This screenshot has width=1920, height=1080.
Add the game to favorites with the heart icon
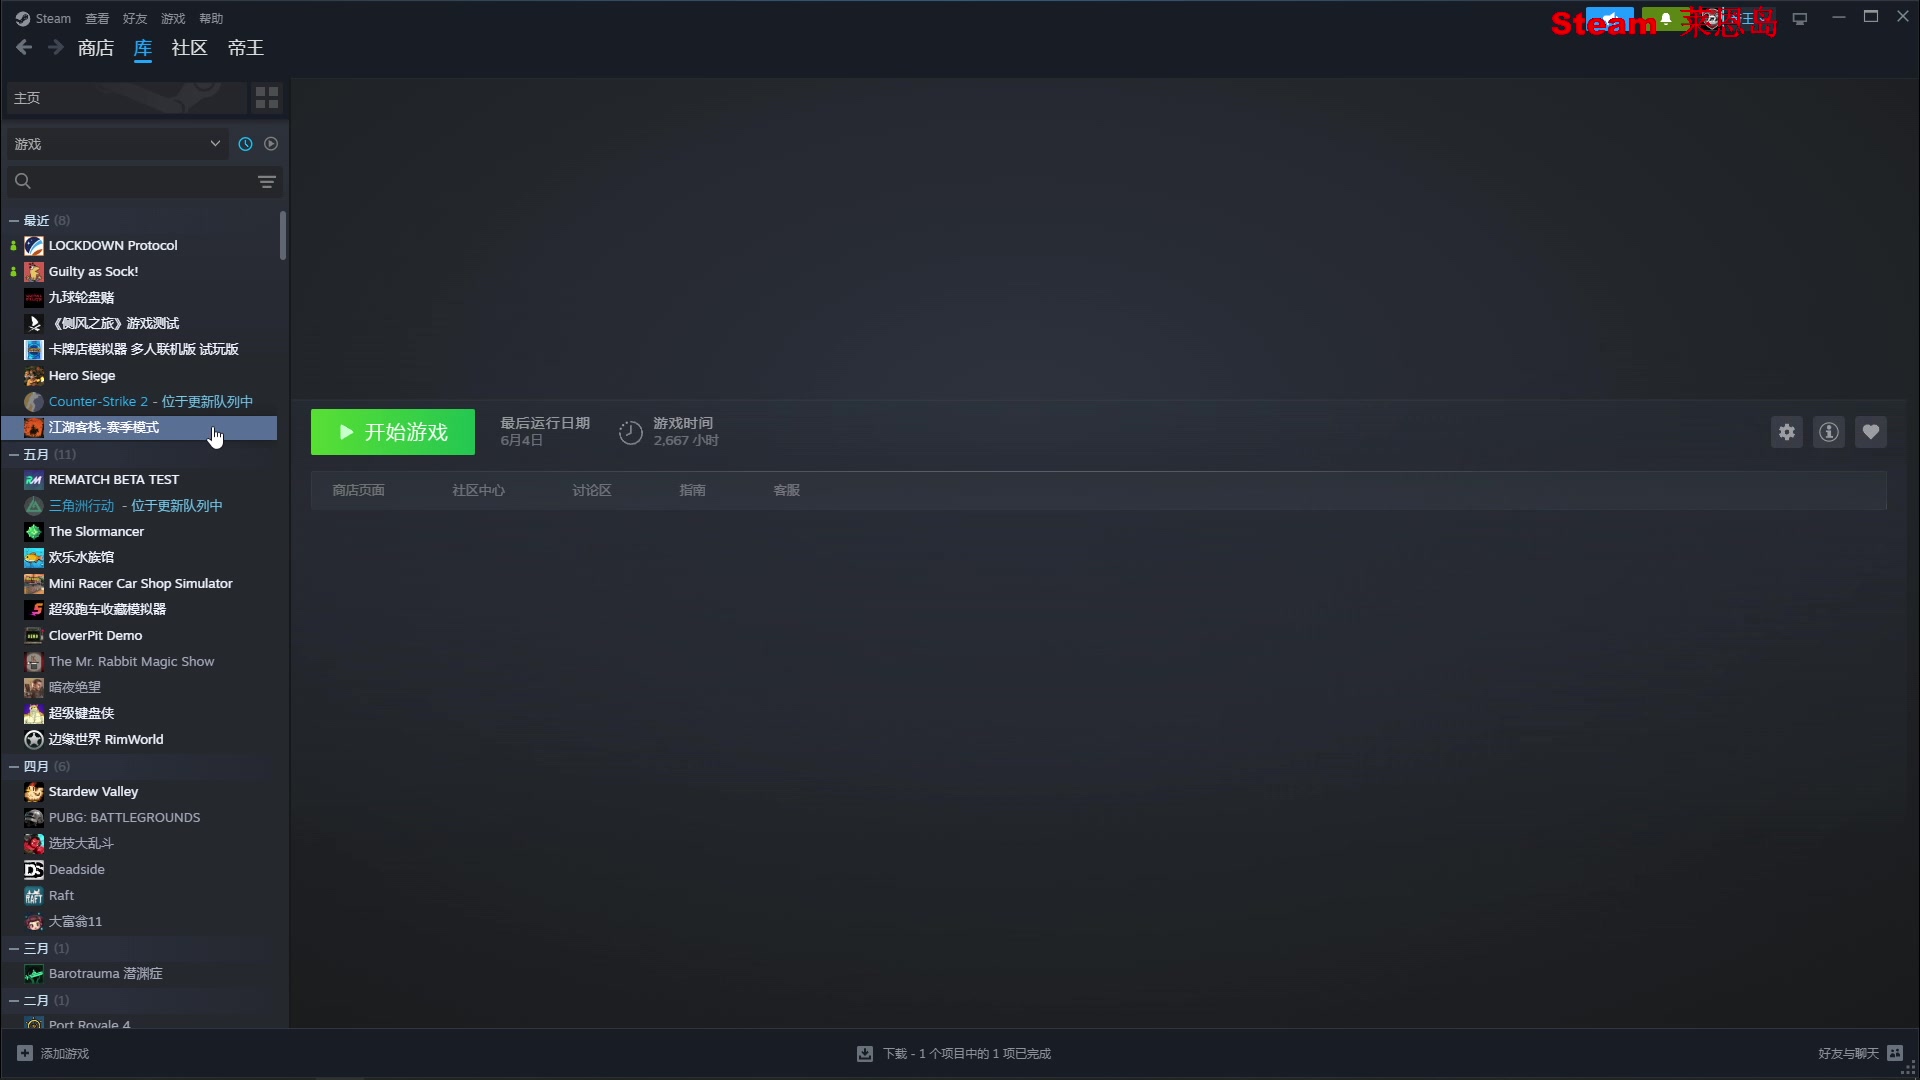pyautogui.click(x=1871, y=432)
